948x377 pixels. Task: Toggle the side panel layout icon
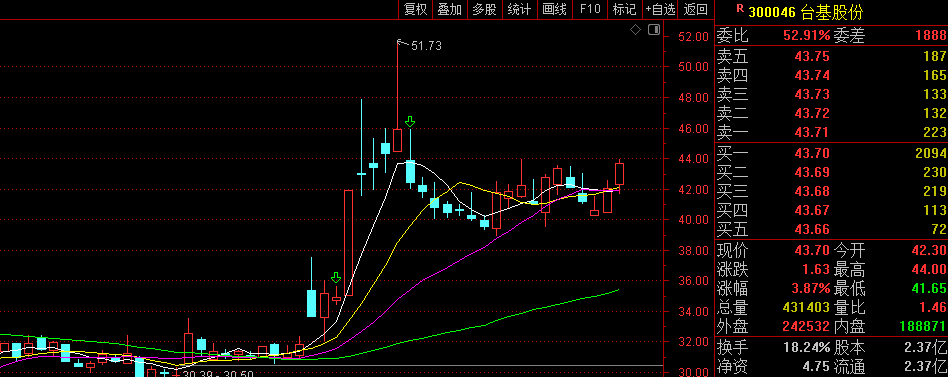tap(654, 30)
